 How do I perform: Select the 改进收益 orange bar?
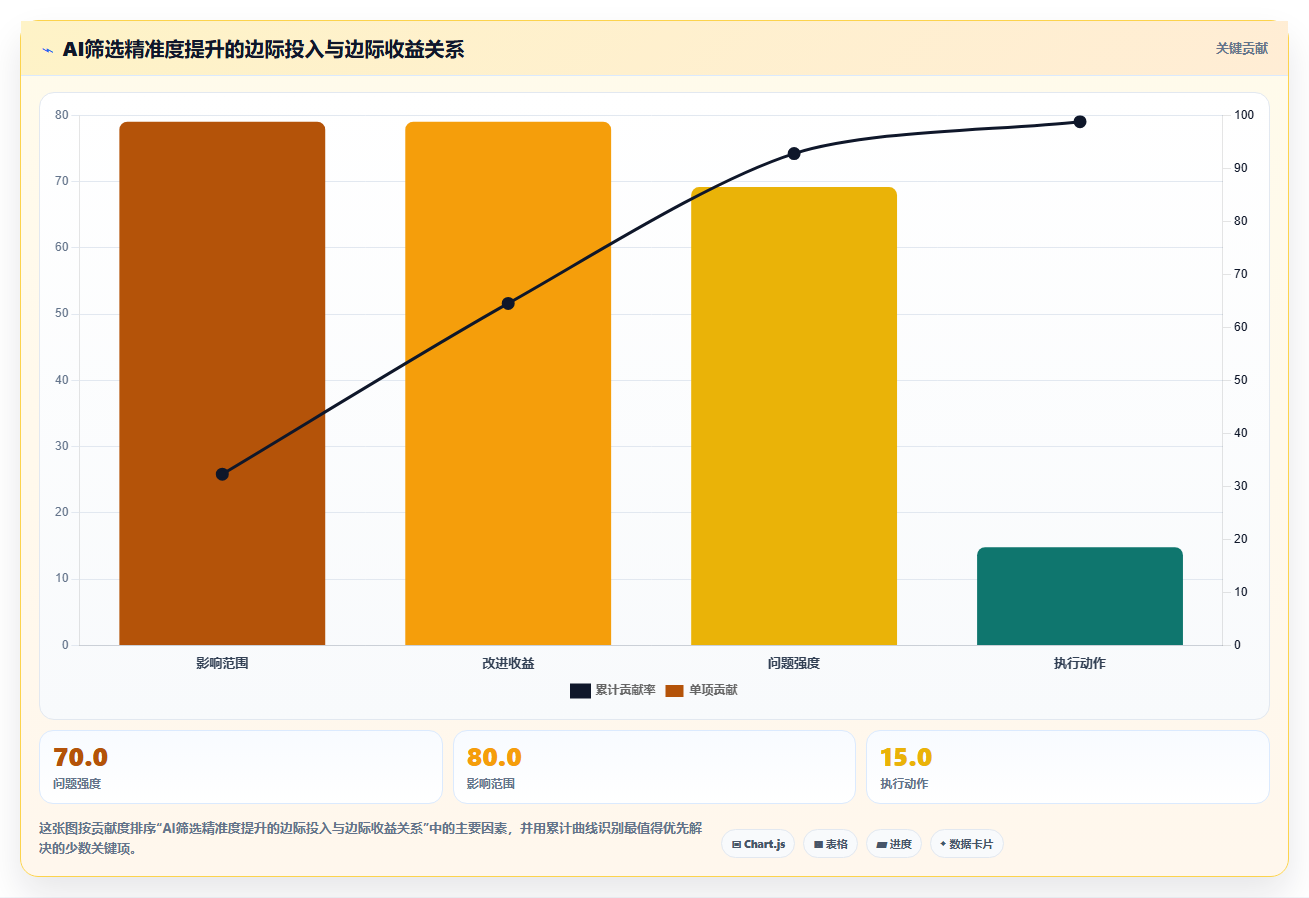508,383
